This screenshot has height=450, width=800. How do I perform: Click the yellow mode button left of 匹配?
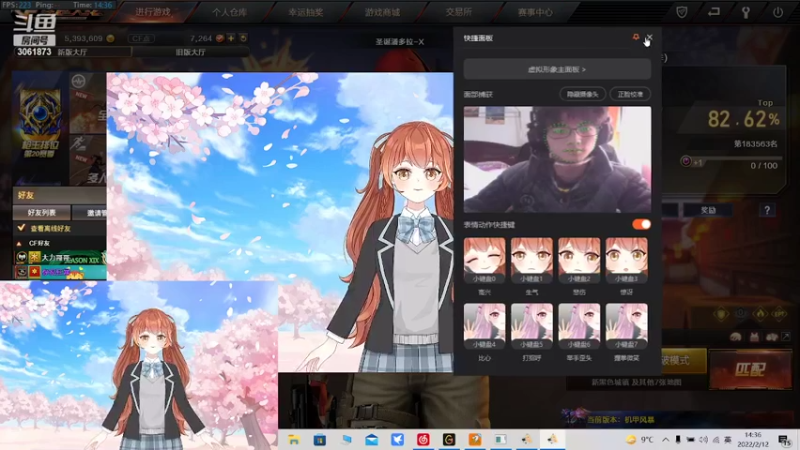[683, 361]
